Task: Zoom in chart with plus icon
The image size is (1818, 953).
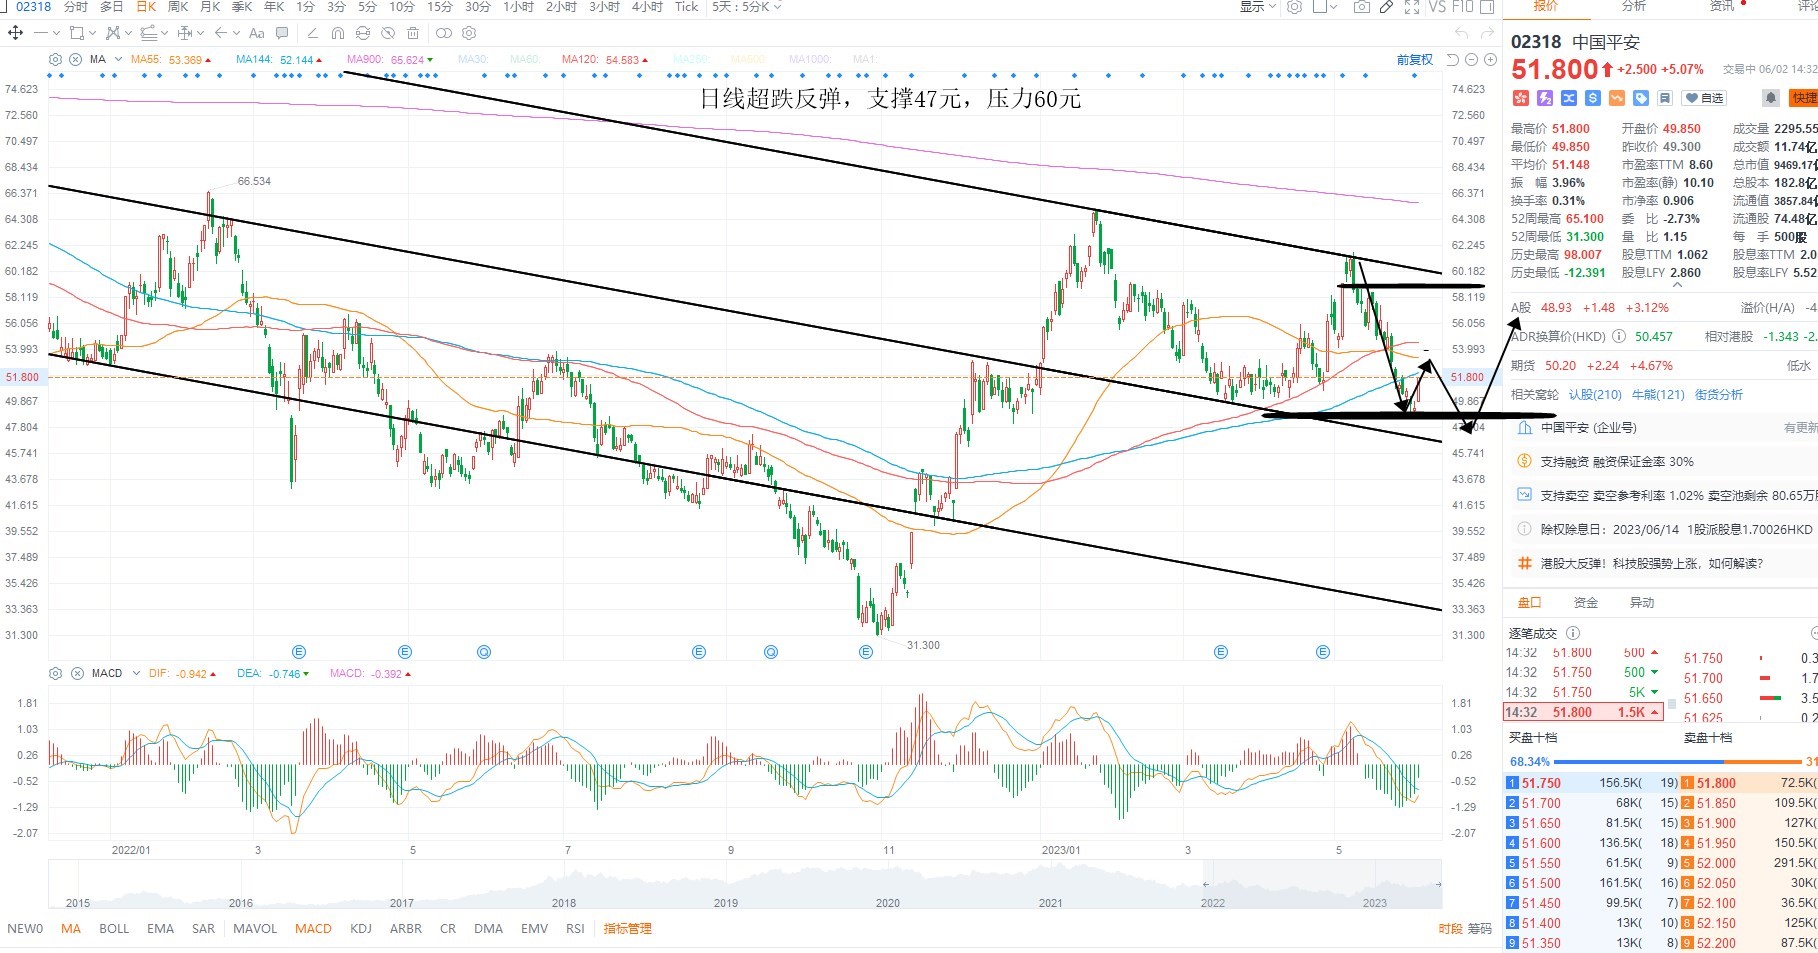Action: tap(1490, 60)
